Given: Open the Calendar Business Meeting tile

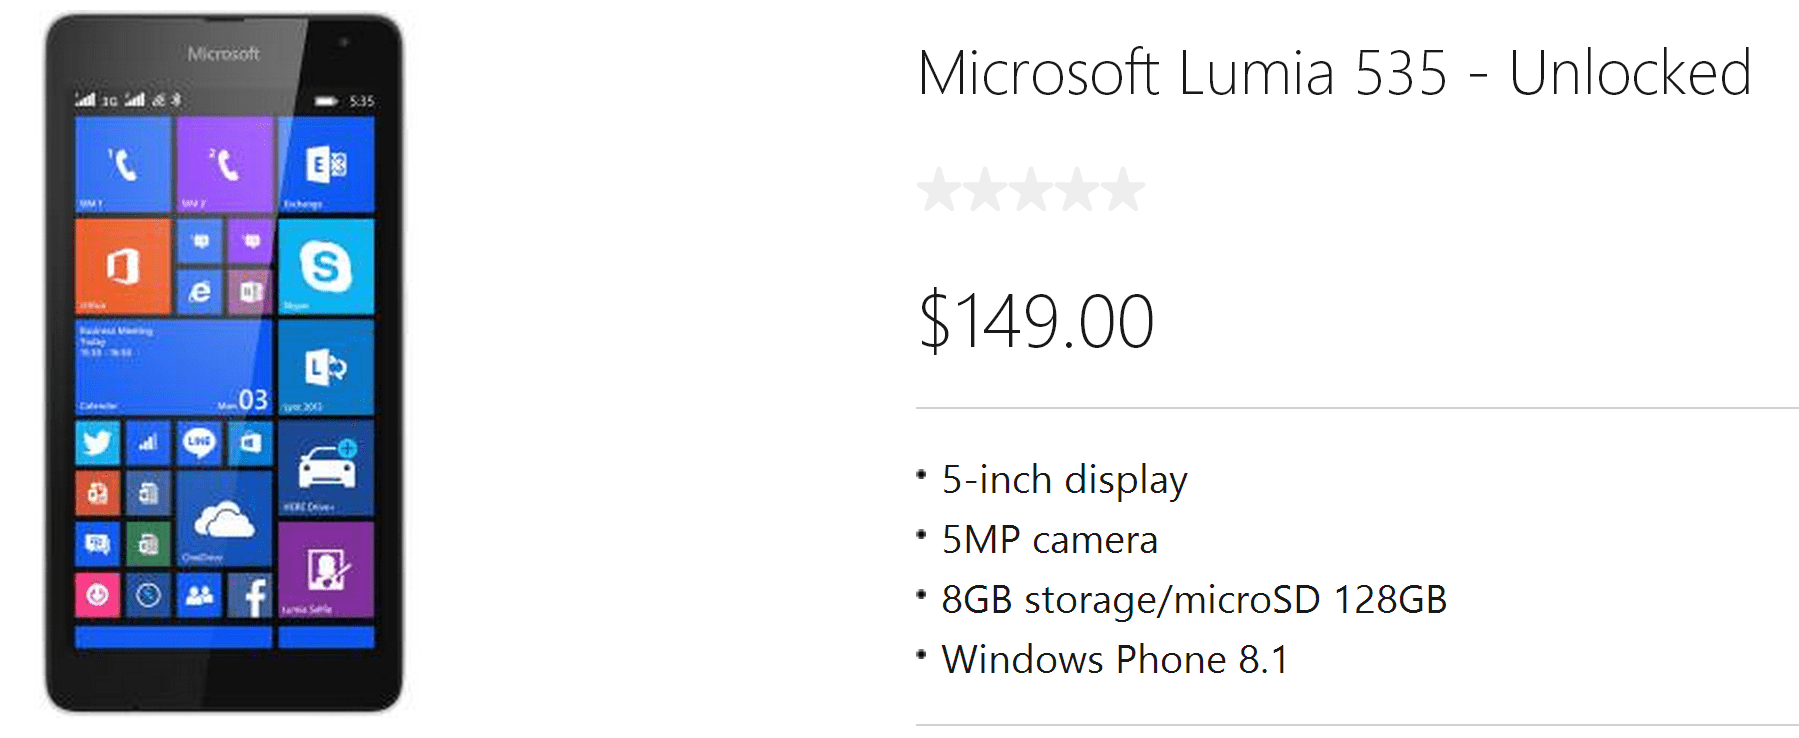Looking at the screenshot, I should pos(174,368).
